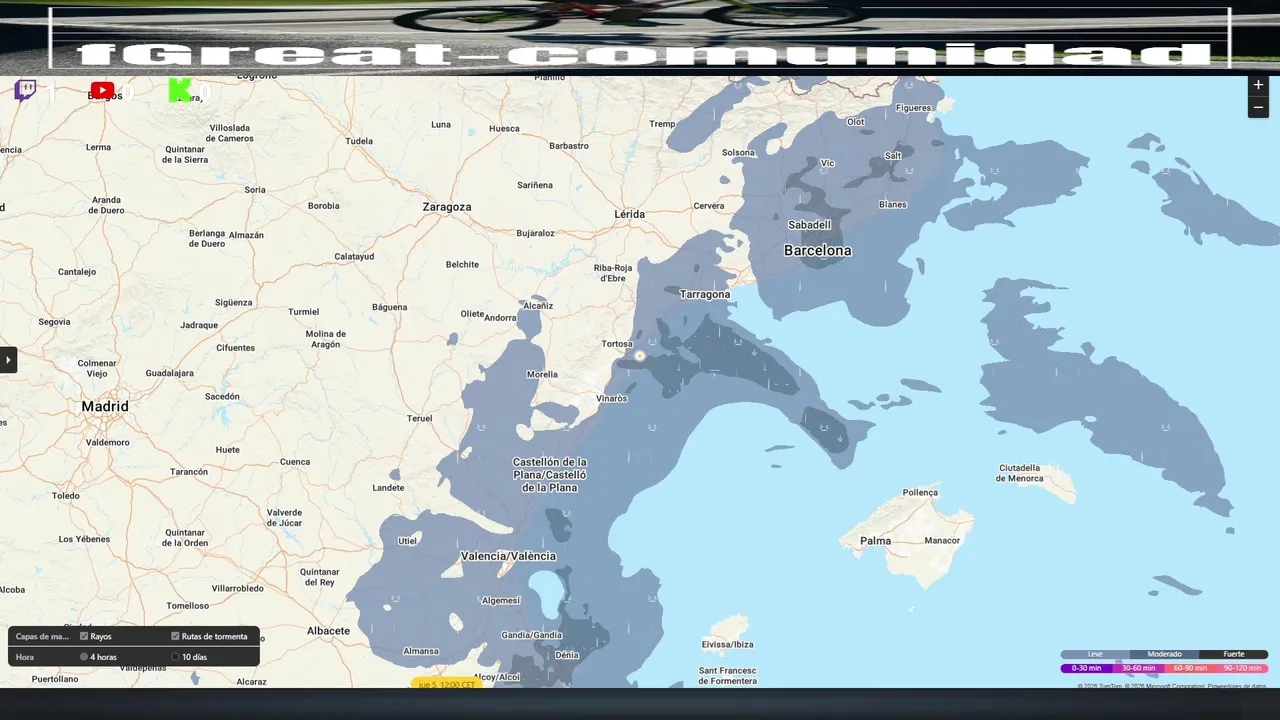Image resolution: width=1280 pixels, height=720 pixels.
Task: Click the Barcelona city label
Action: [x=817, y=251]
